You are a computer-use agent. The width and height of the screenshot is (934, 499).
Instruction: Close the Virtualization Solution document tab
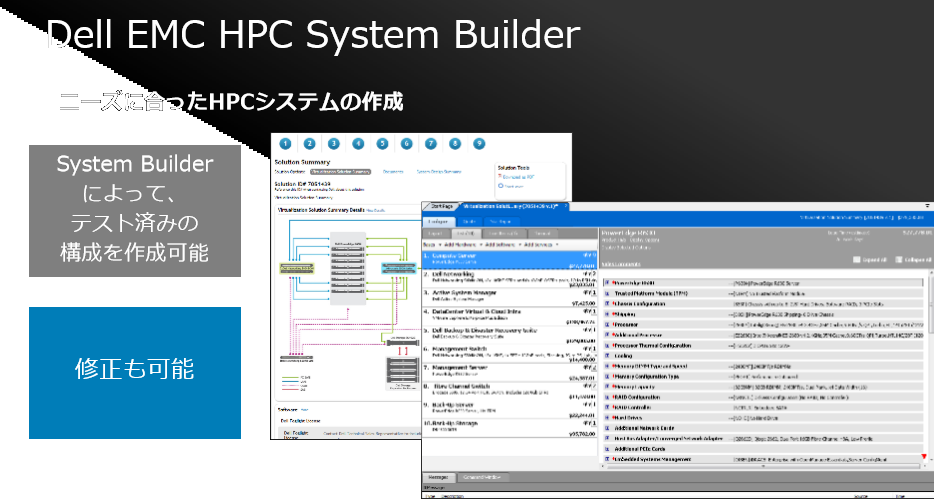click(566, 206)
